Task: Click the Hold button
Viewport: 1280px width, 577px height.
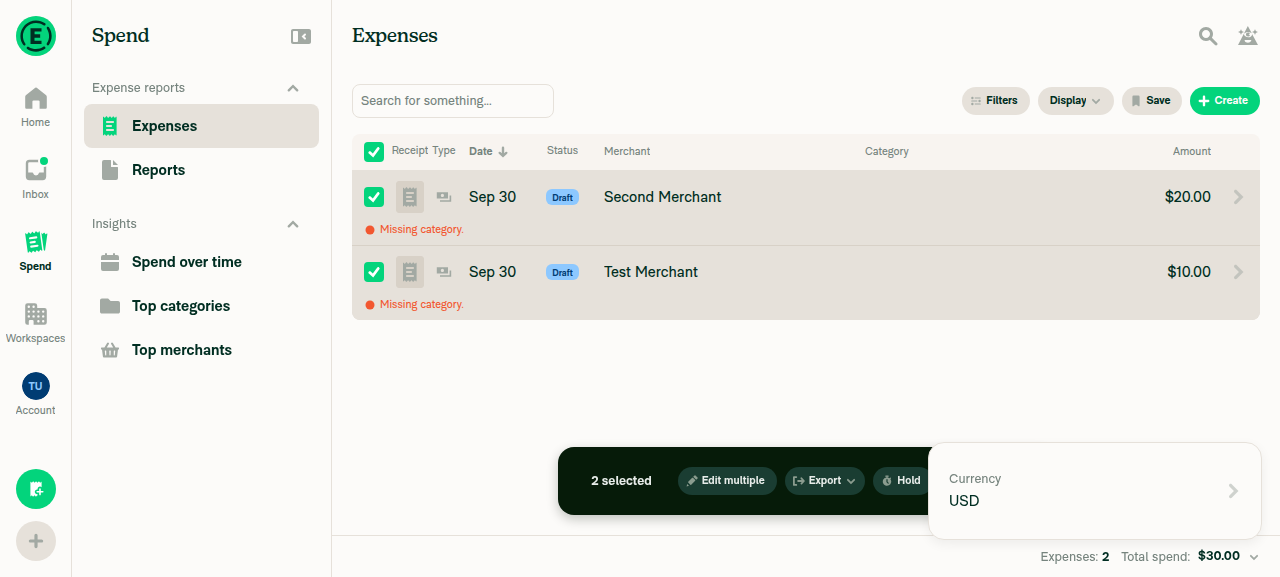Action: tap(901, 481)
